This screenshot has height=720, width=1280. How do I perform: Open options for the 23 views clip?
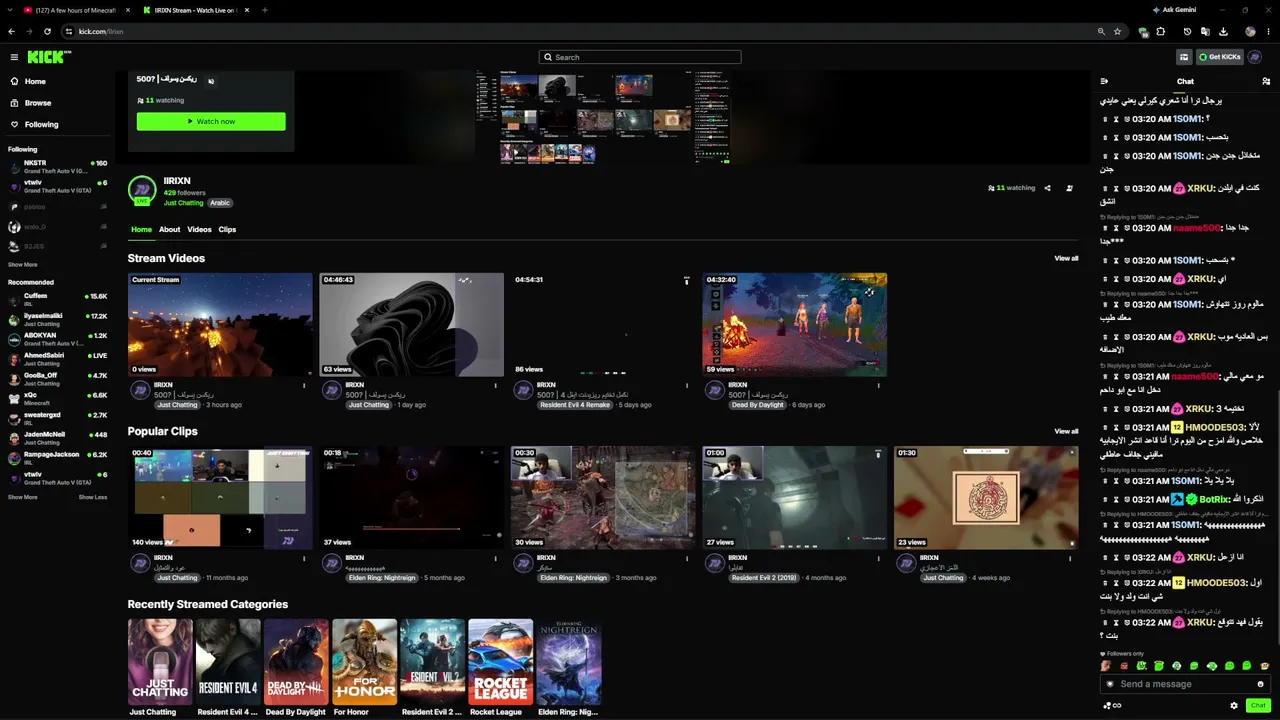1070,558
